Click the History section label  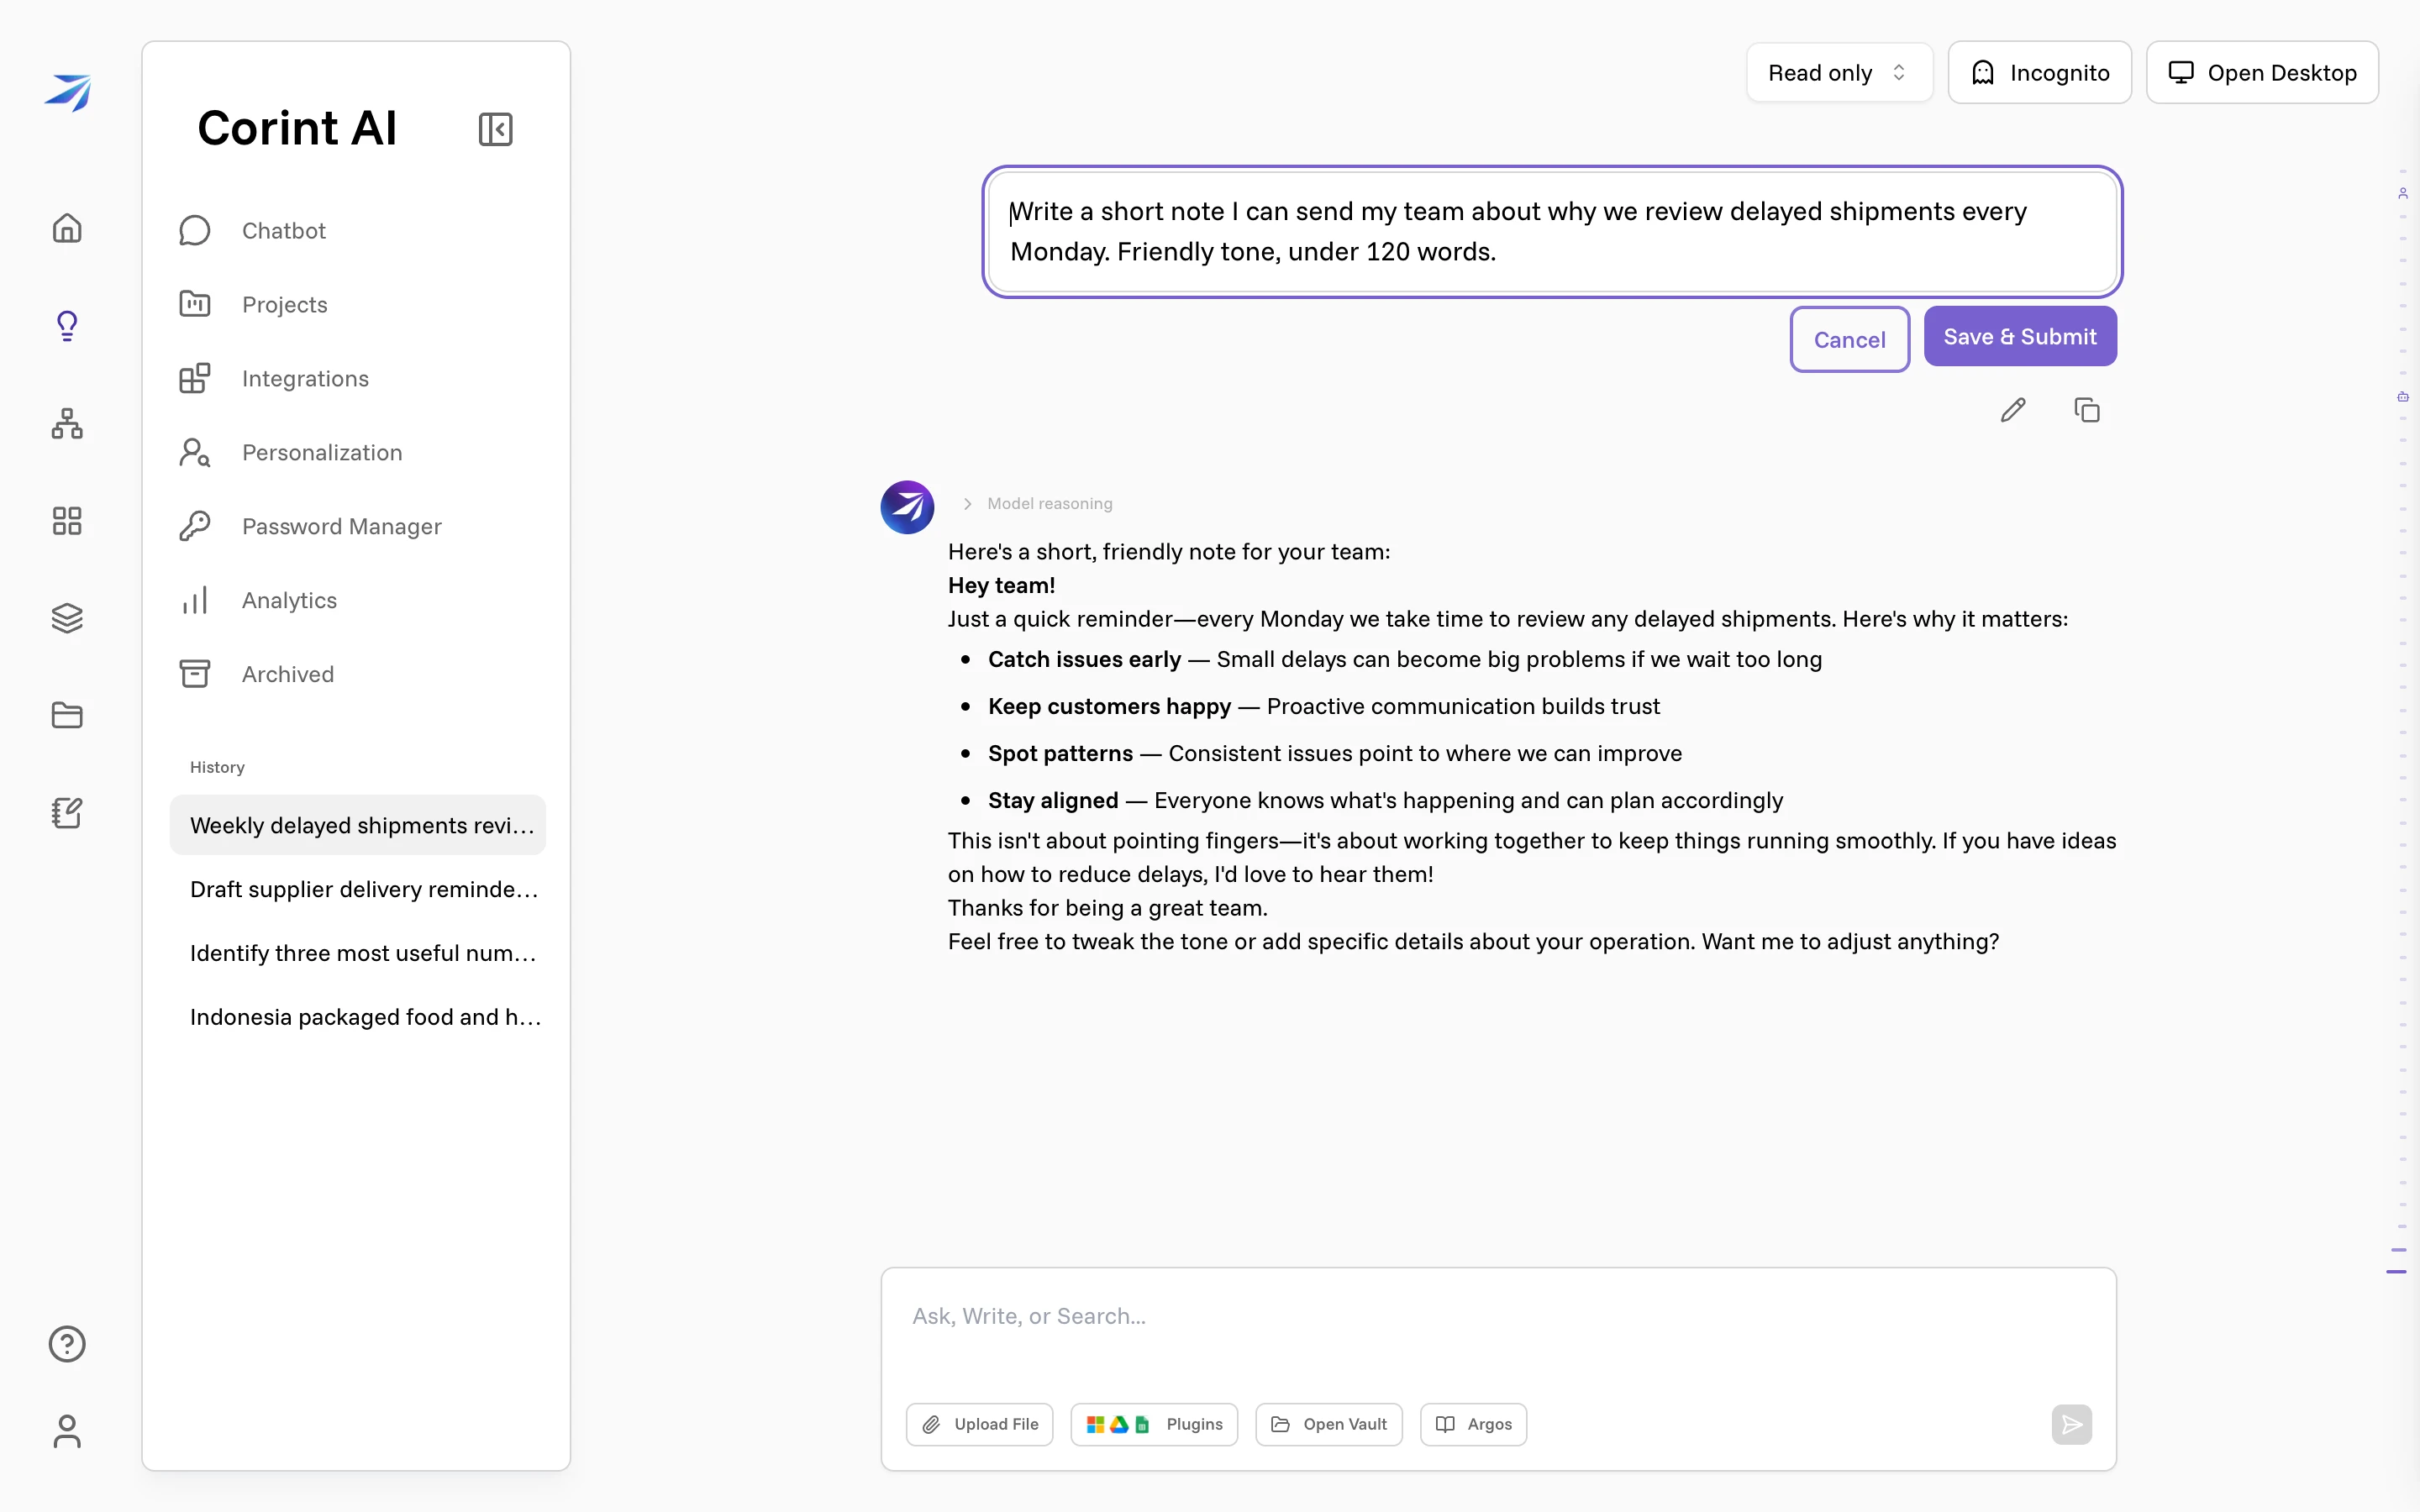(217, 767)
